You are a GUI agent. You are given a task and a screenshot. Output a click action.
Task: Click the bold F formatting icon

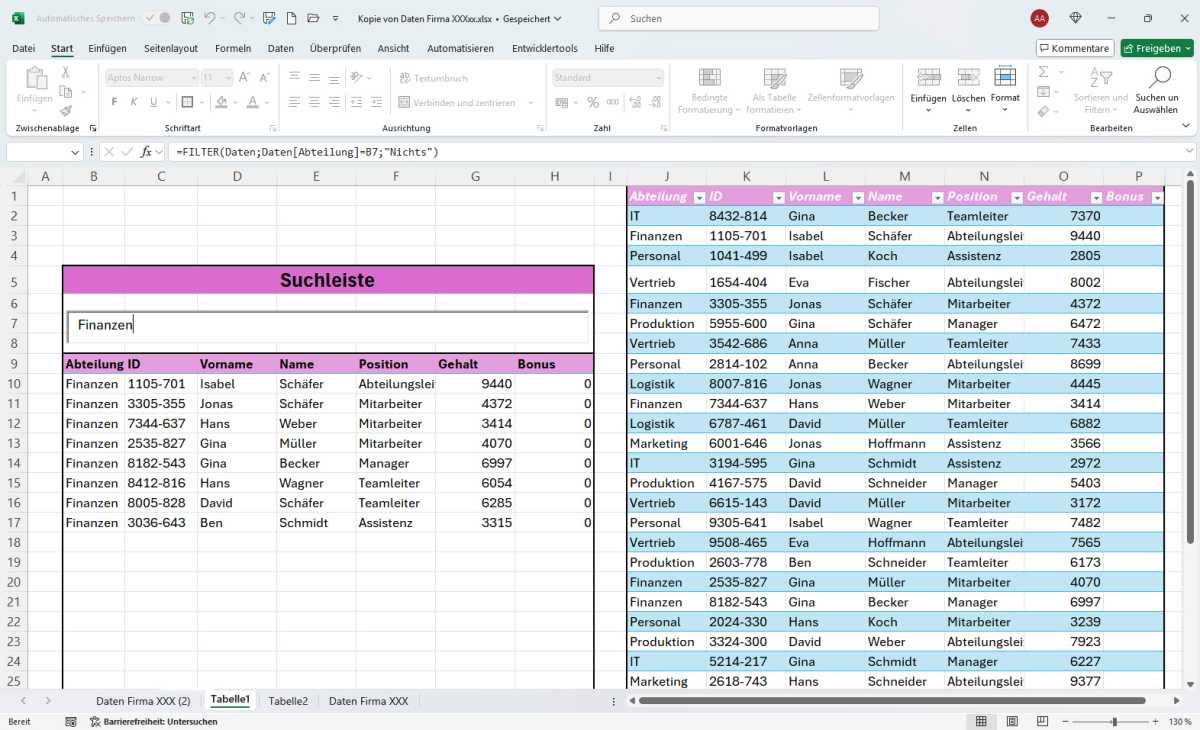tap(114, 102)
